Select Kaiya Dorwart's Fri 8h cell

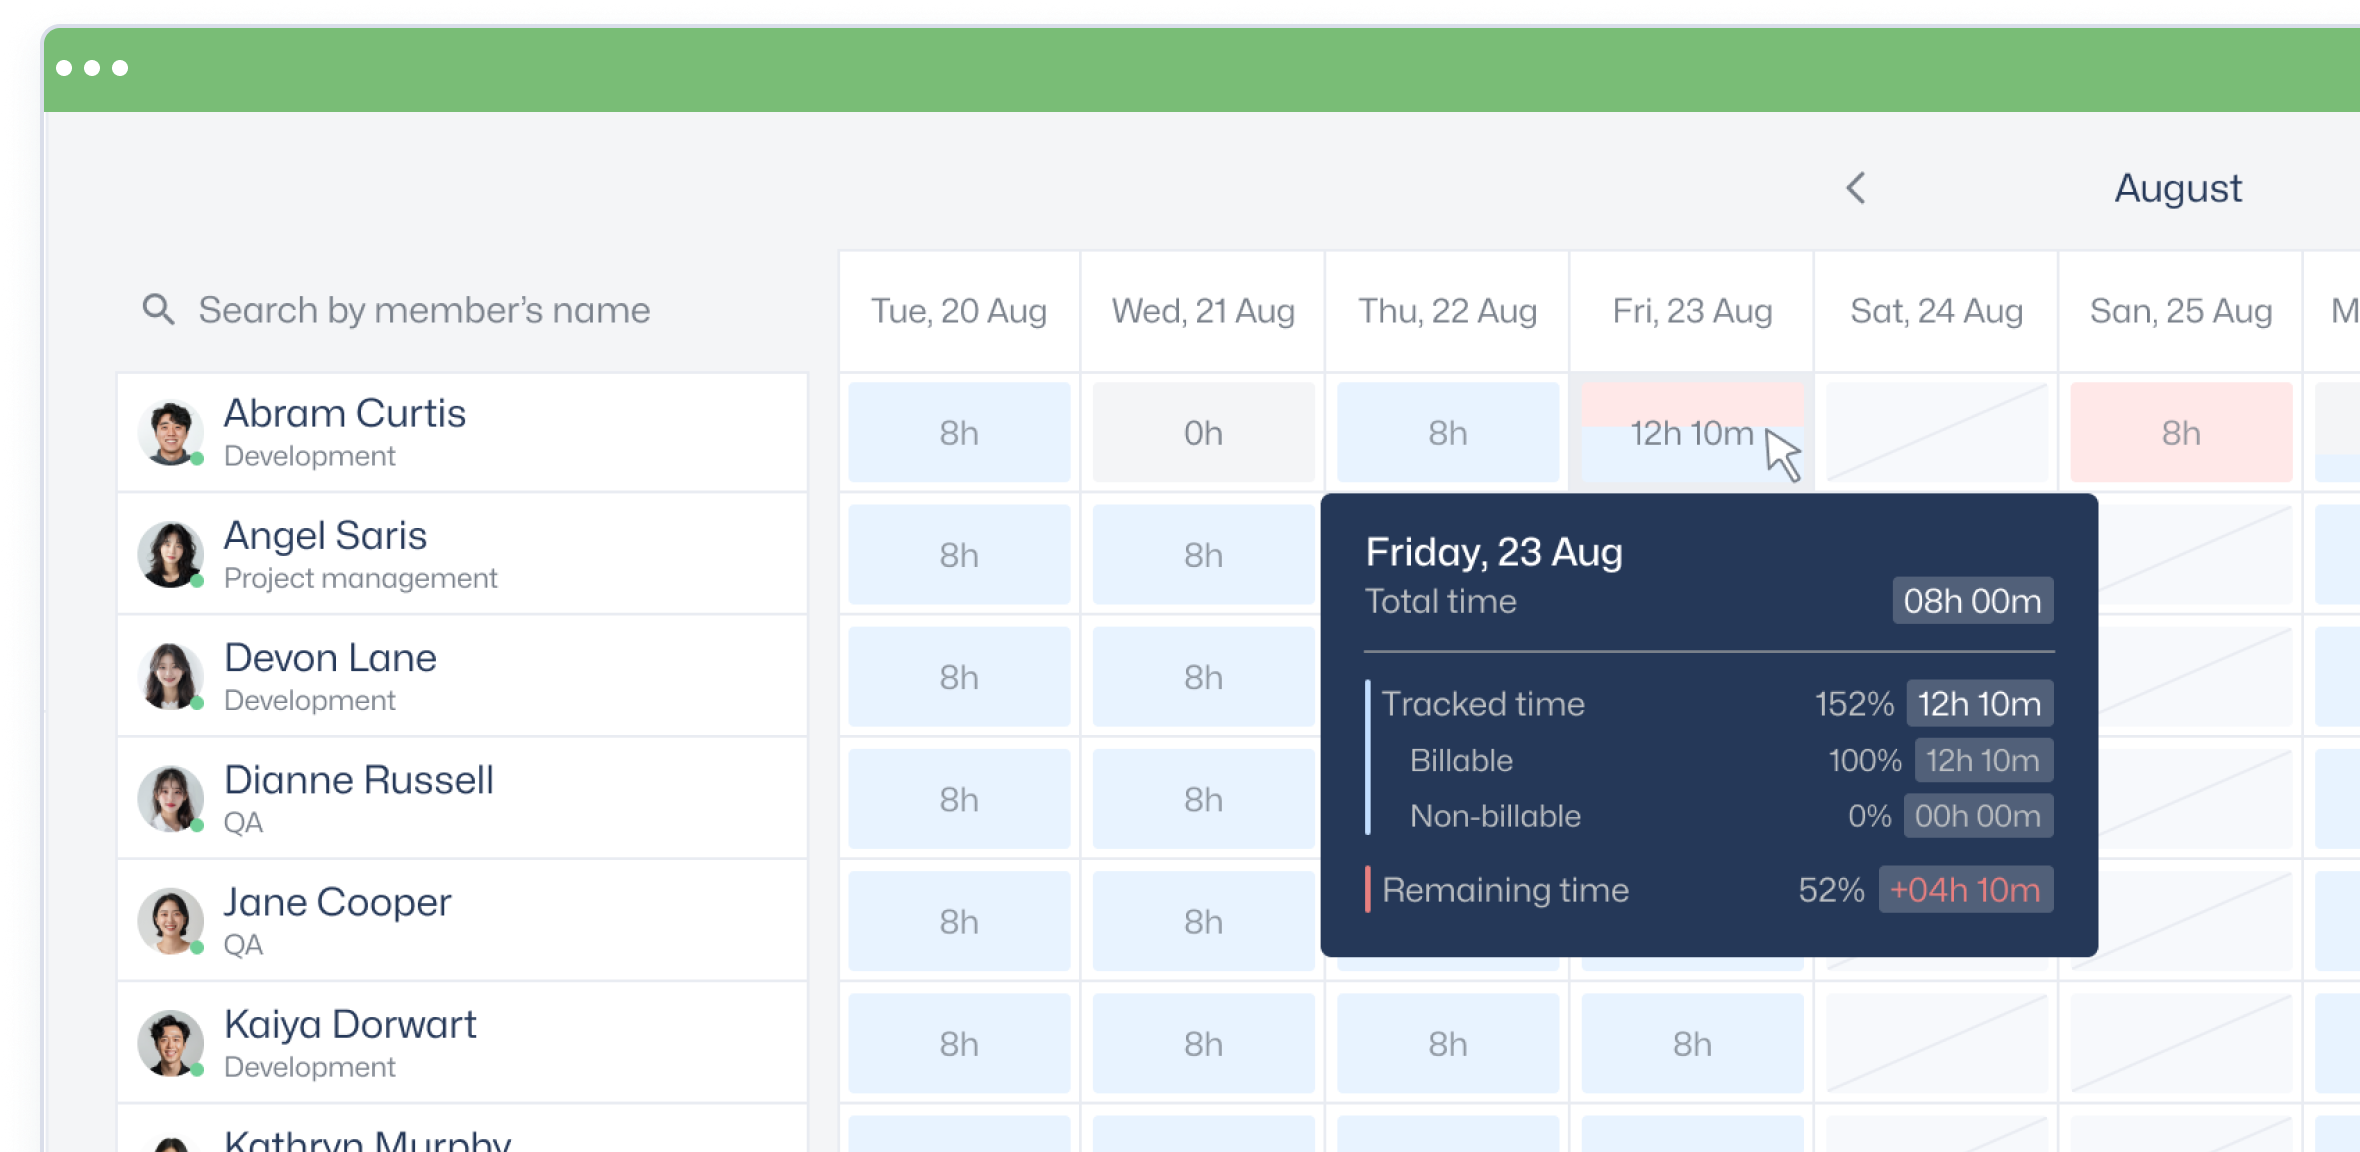coord(1692,1044)
